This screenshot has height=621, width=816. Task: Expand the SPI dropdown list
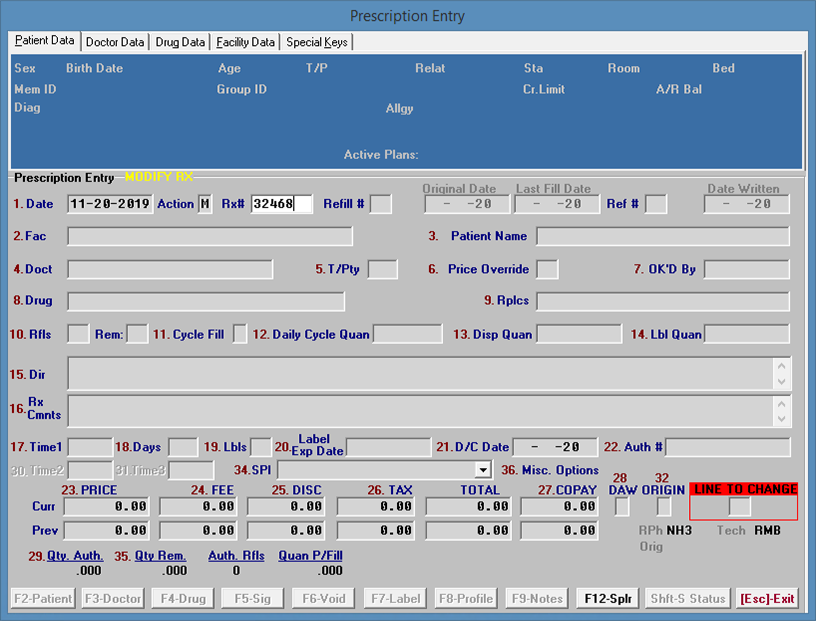click(483, 470)
